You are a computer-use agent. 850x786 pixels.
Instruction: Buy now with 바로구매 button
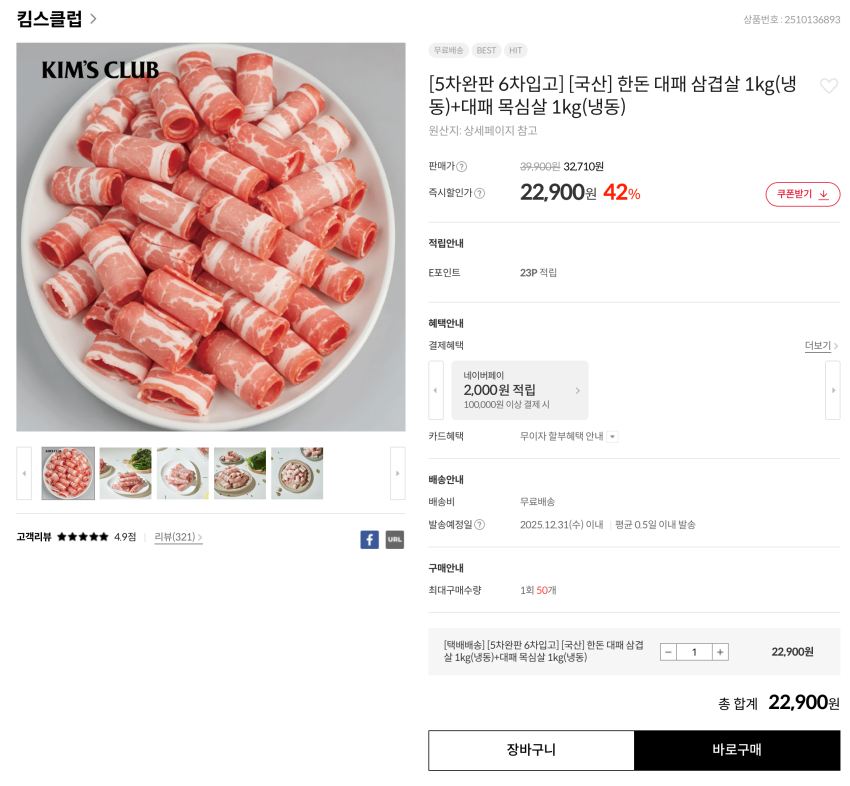tap(737, 750)
